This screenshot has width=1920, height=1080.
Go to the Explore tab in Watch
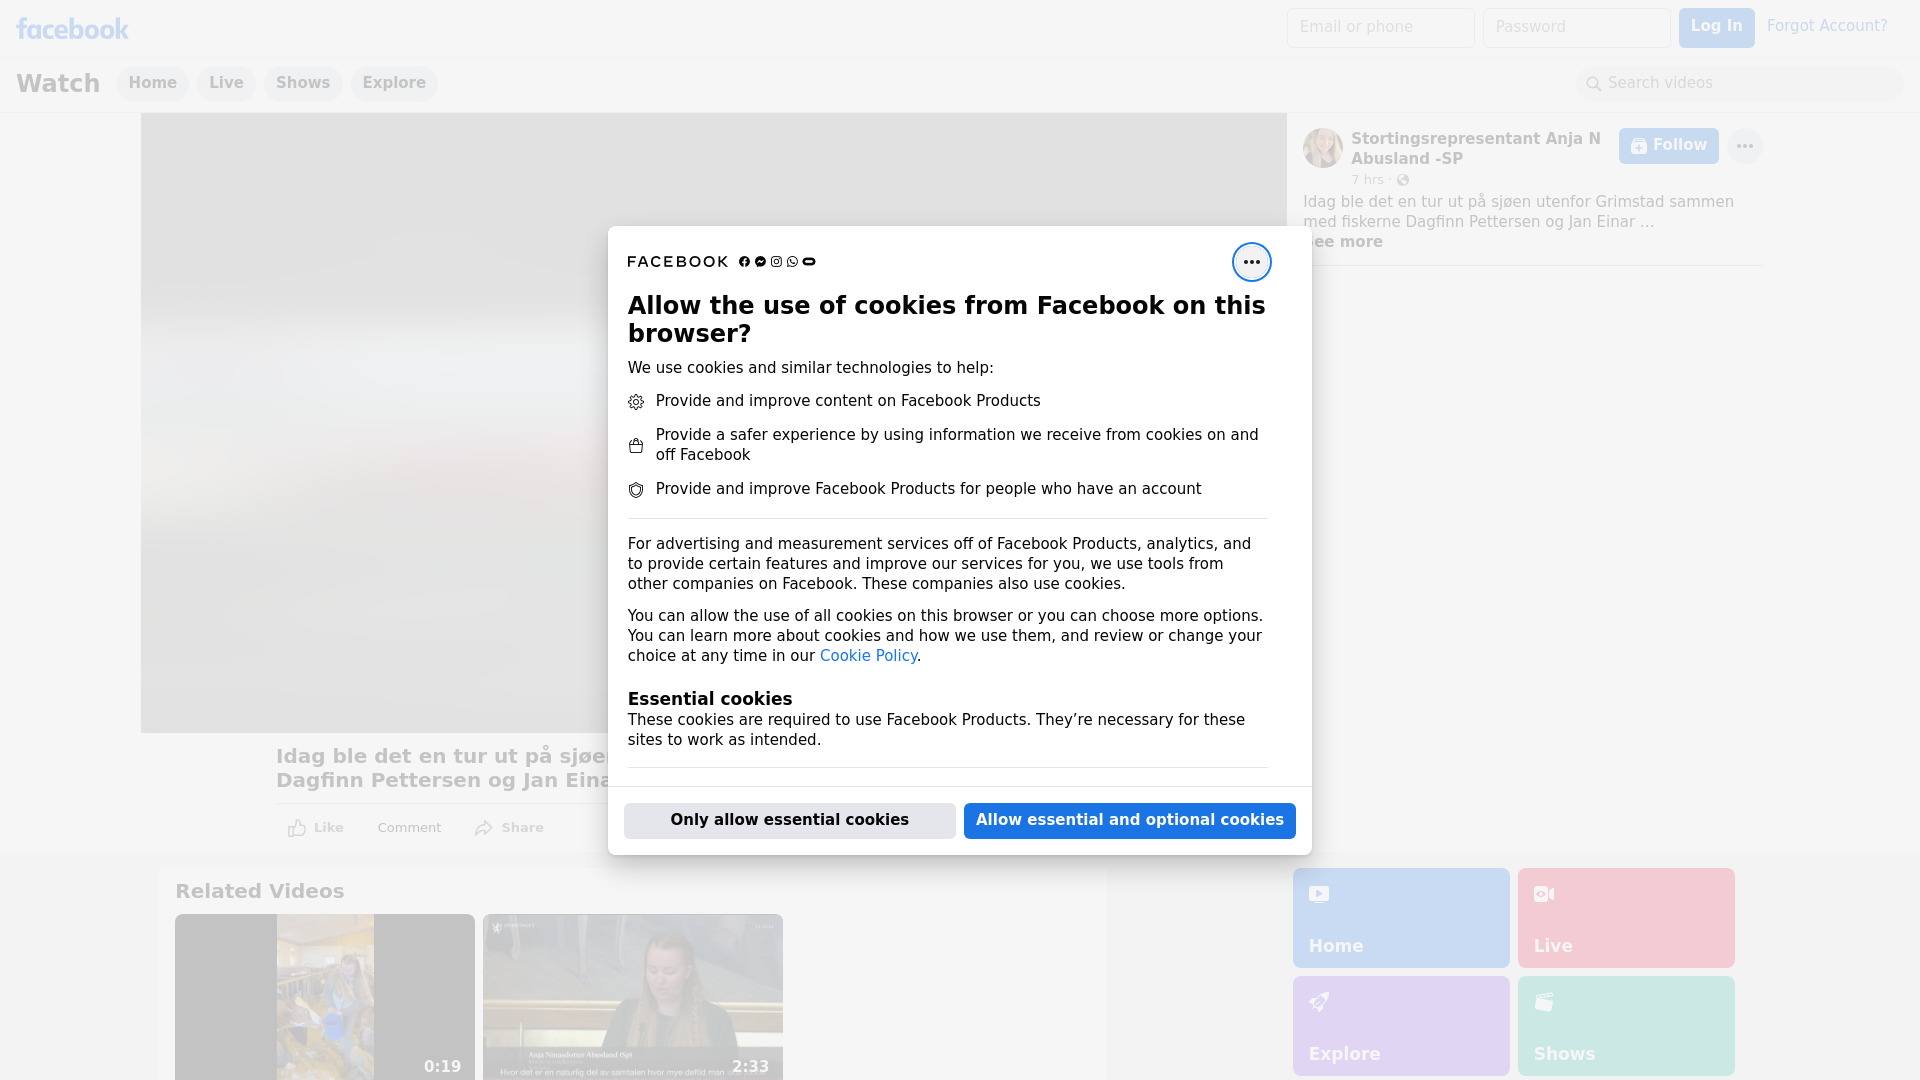pyautogui.click(x=394, y=83)
